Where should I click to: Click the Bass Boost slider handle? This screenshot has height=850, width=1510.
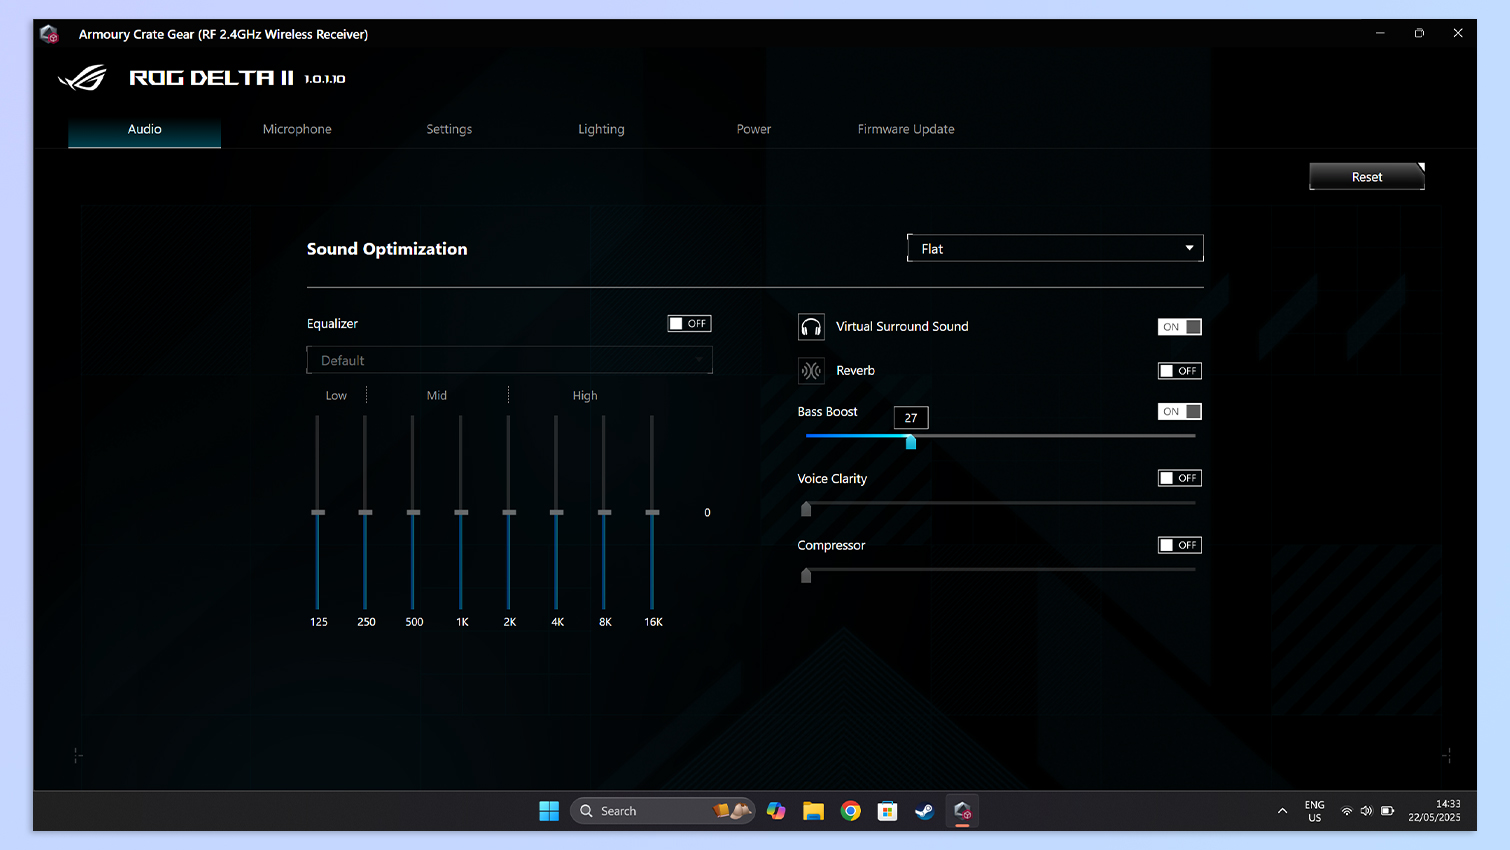coord(911,442)
